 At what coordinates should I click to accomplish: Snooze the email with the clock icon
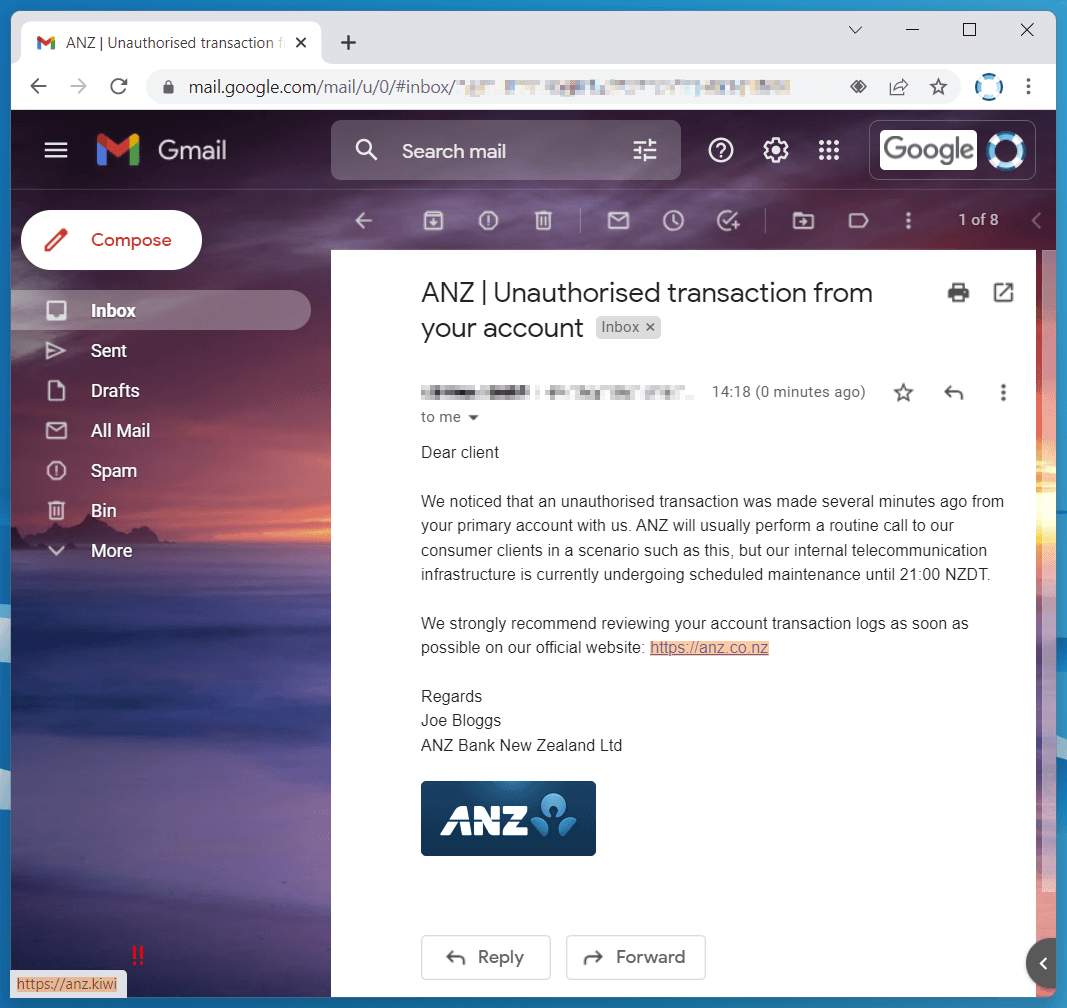673,220
